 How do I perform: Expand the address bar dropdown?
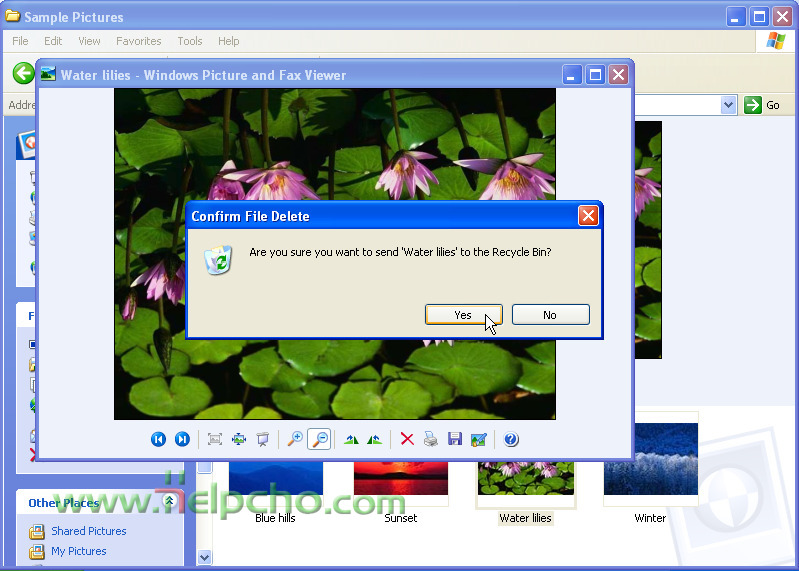(x=728, y=105)
